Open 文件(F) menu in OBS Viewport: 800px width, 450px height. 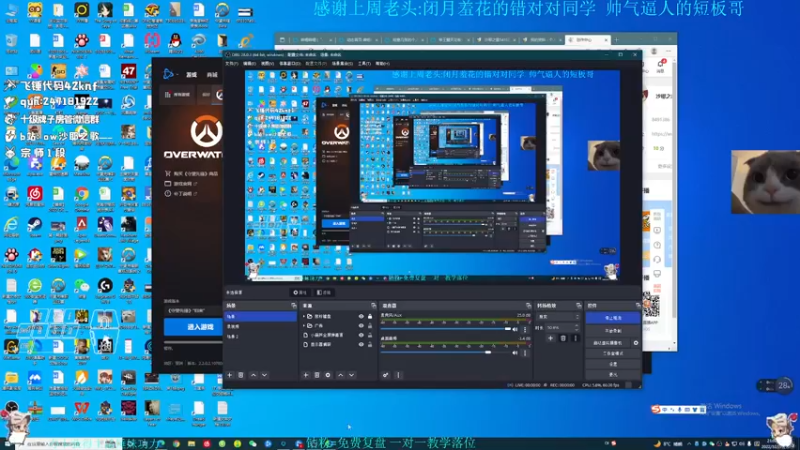[x=232, y=64]
